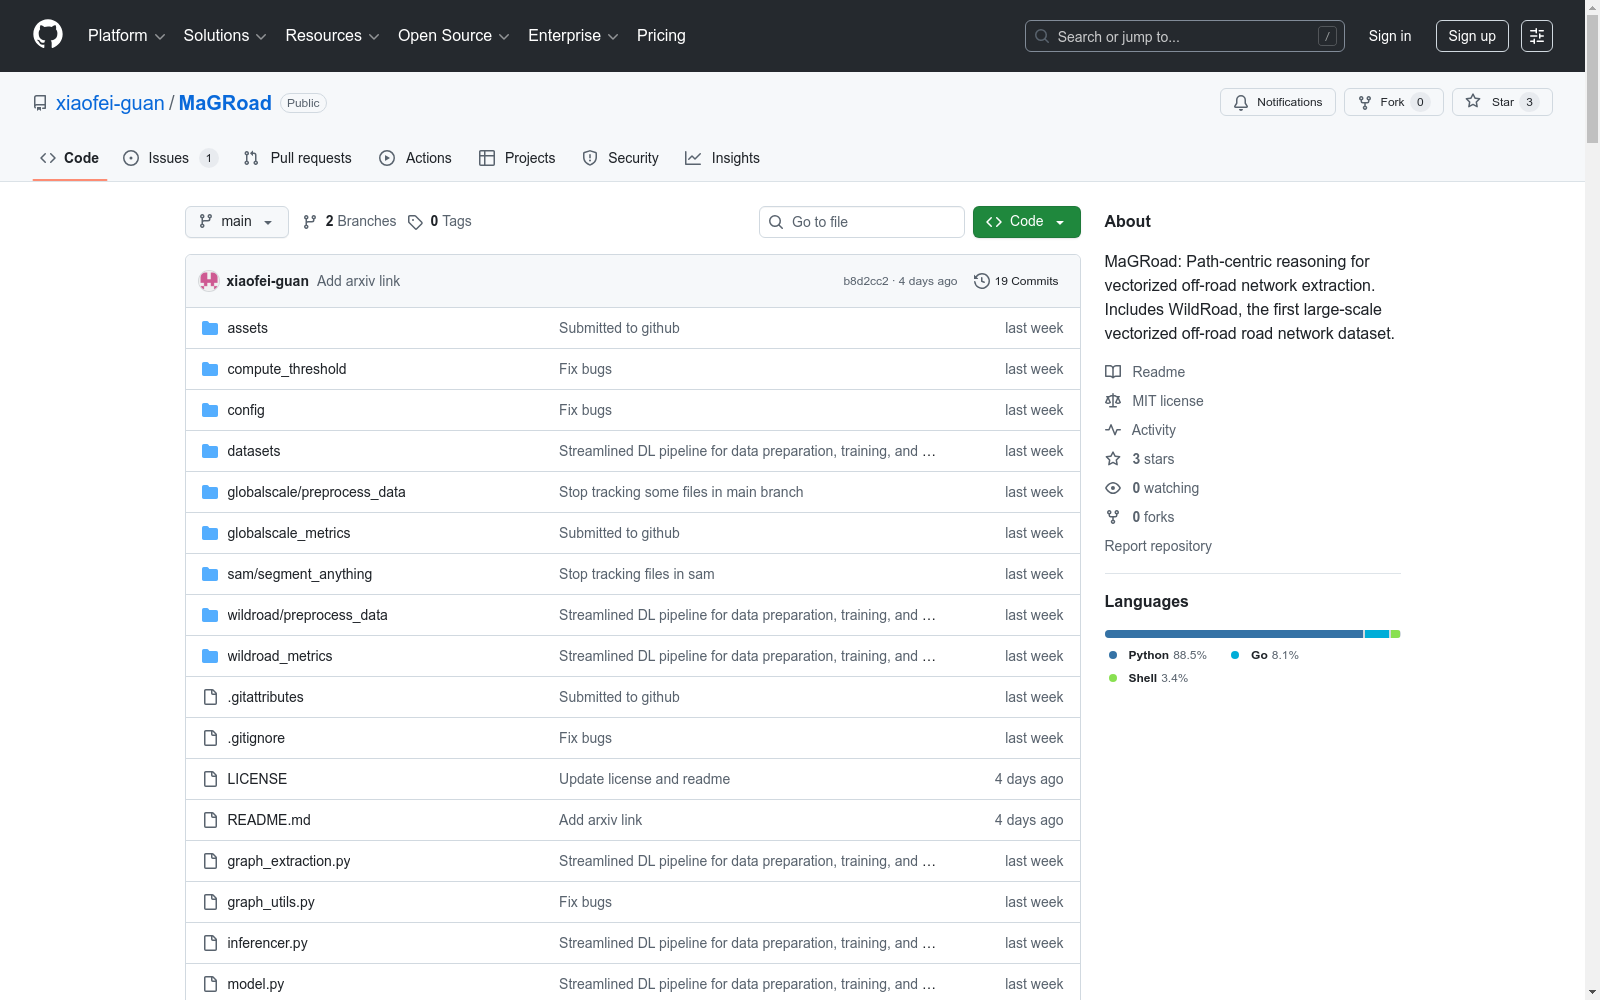1600x1000 pixels.
Task: Open the b8d2cc2 commit hash link
Action: [x=866, y=281]
